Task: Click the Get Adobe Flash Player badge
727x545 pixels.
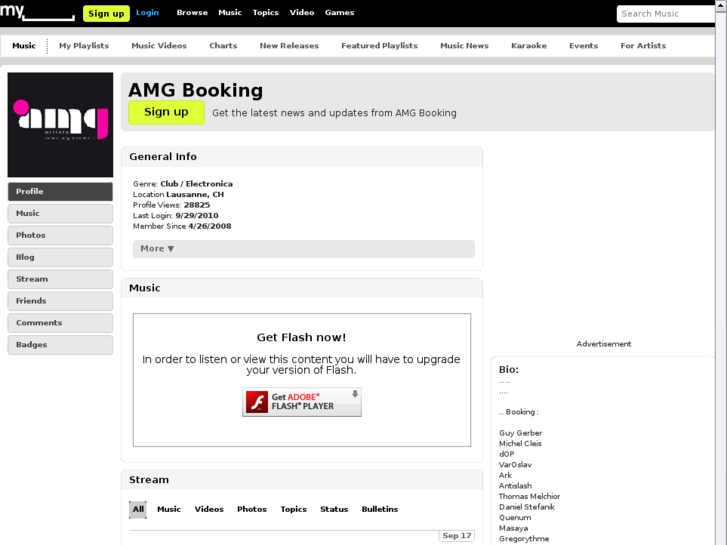Action: coord(302,402)
